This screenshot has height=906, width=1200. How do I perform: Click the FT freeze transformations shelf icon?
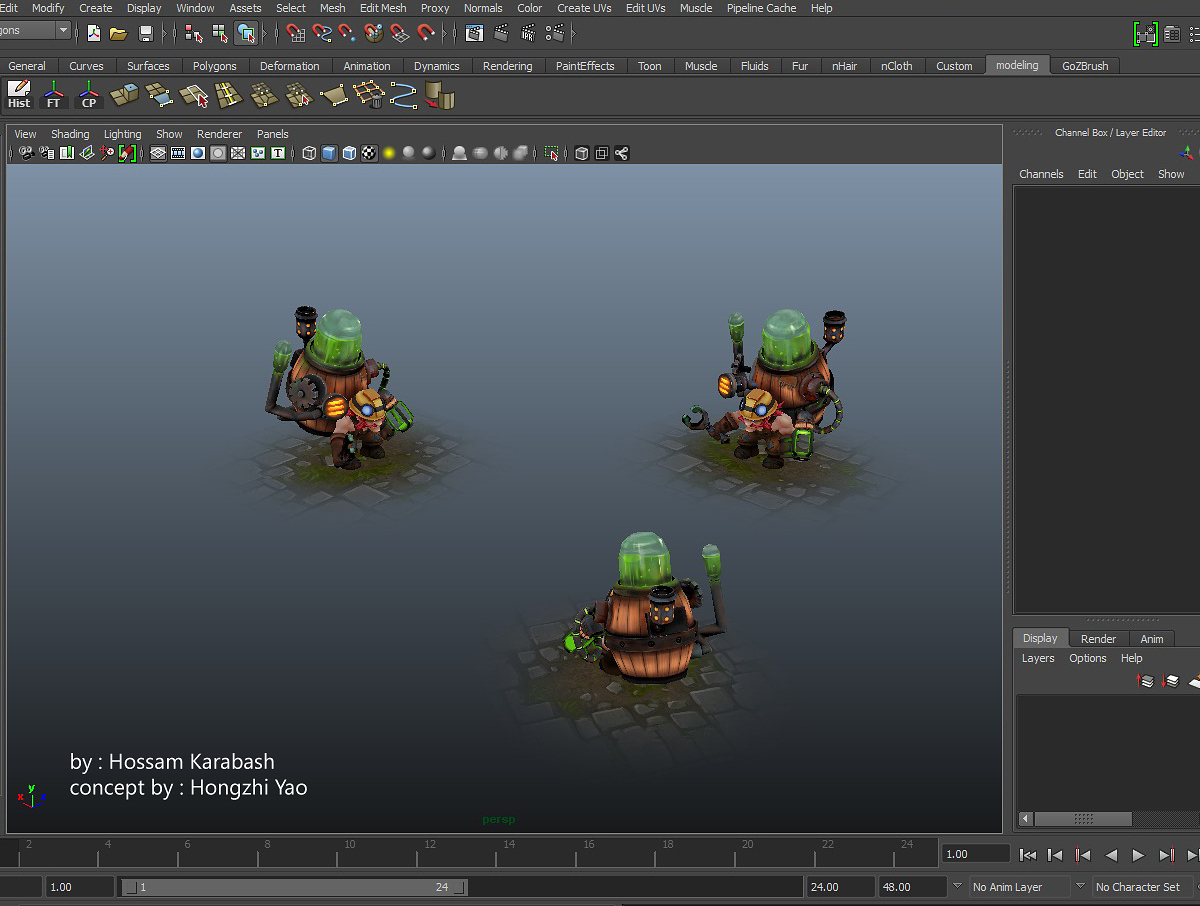(x=54, y=95)
